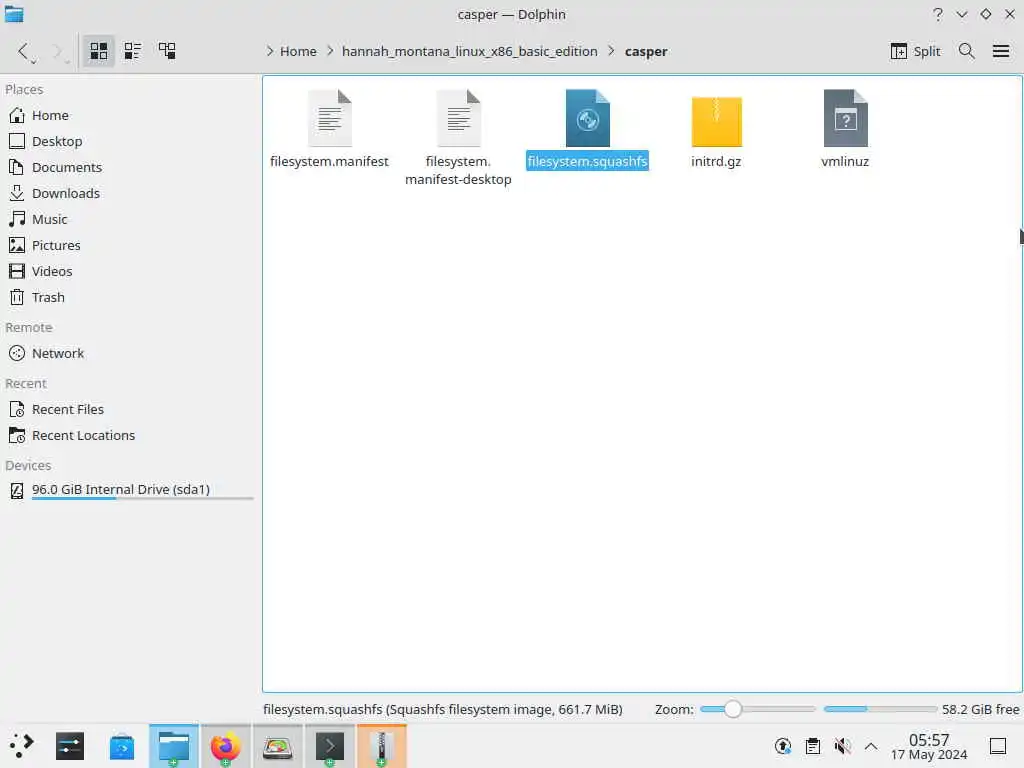Image resolution: width=1024 pixels, height=768 pixels.
Task: Switch to Dolphin task in taskbar
Action: coord(174,746)
